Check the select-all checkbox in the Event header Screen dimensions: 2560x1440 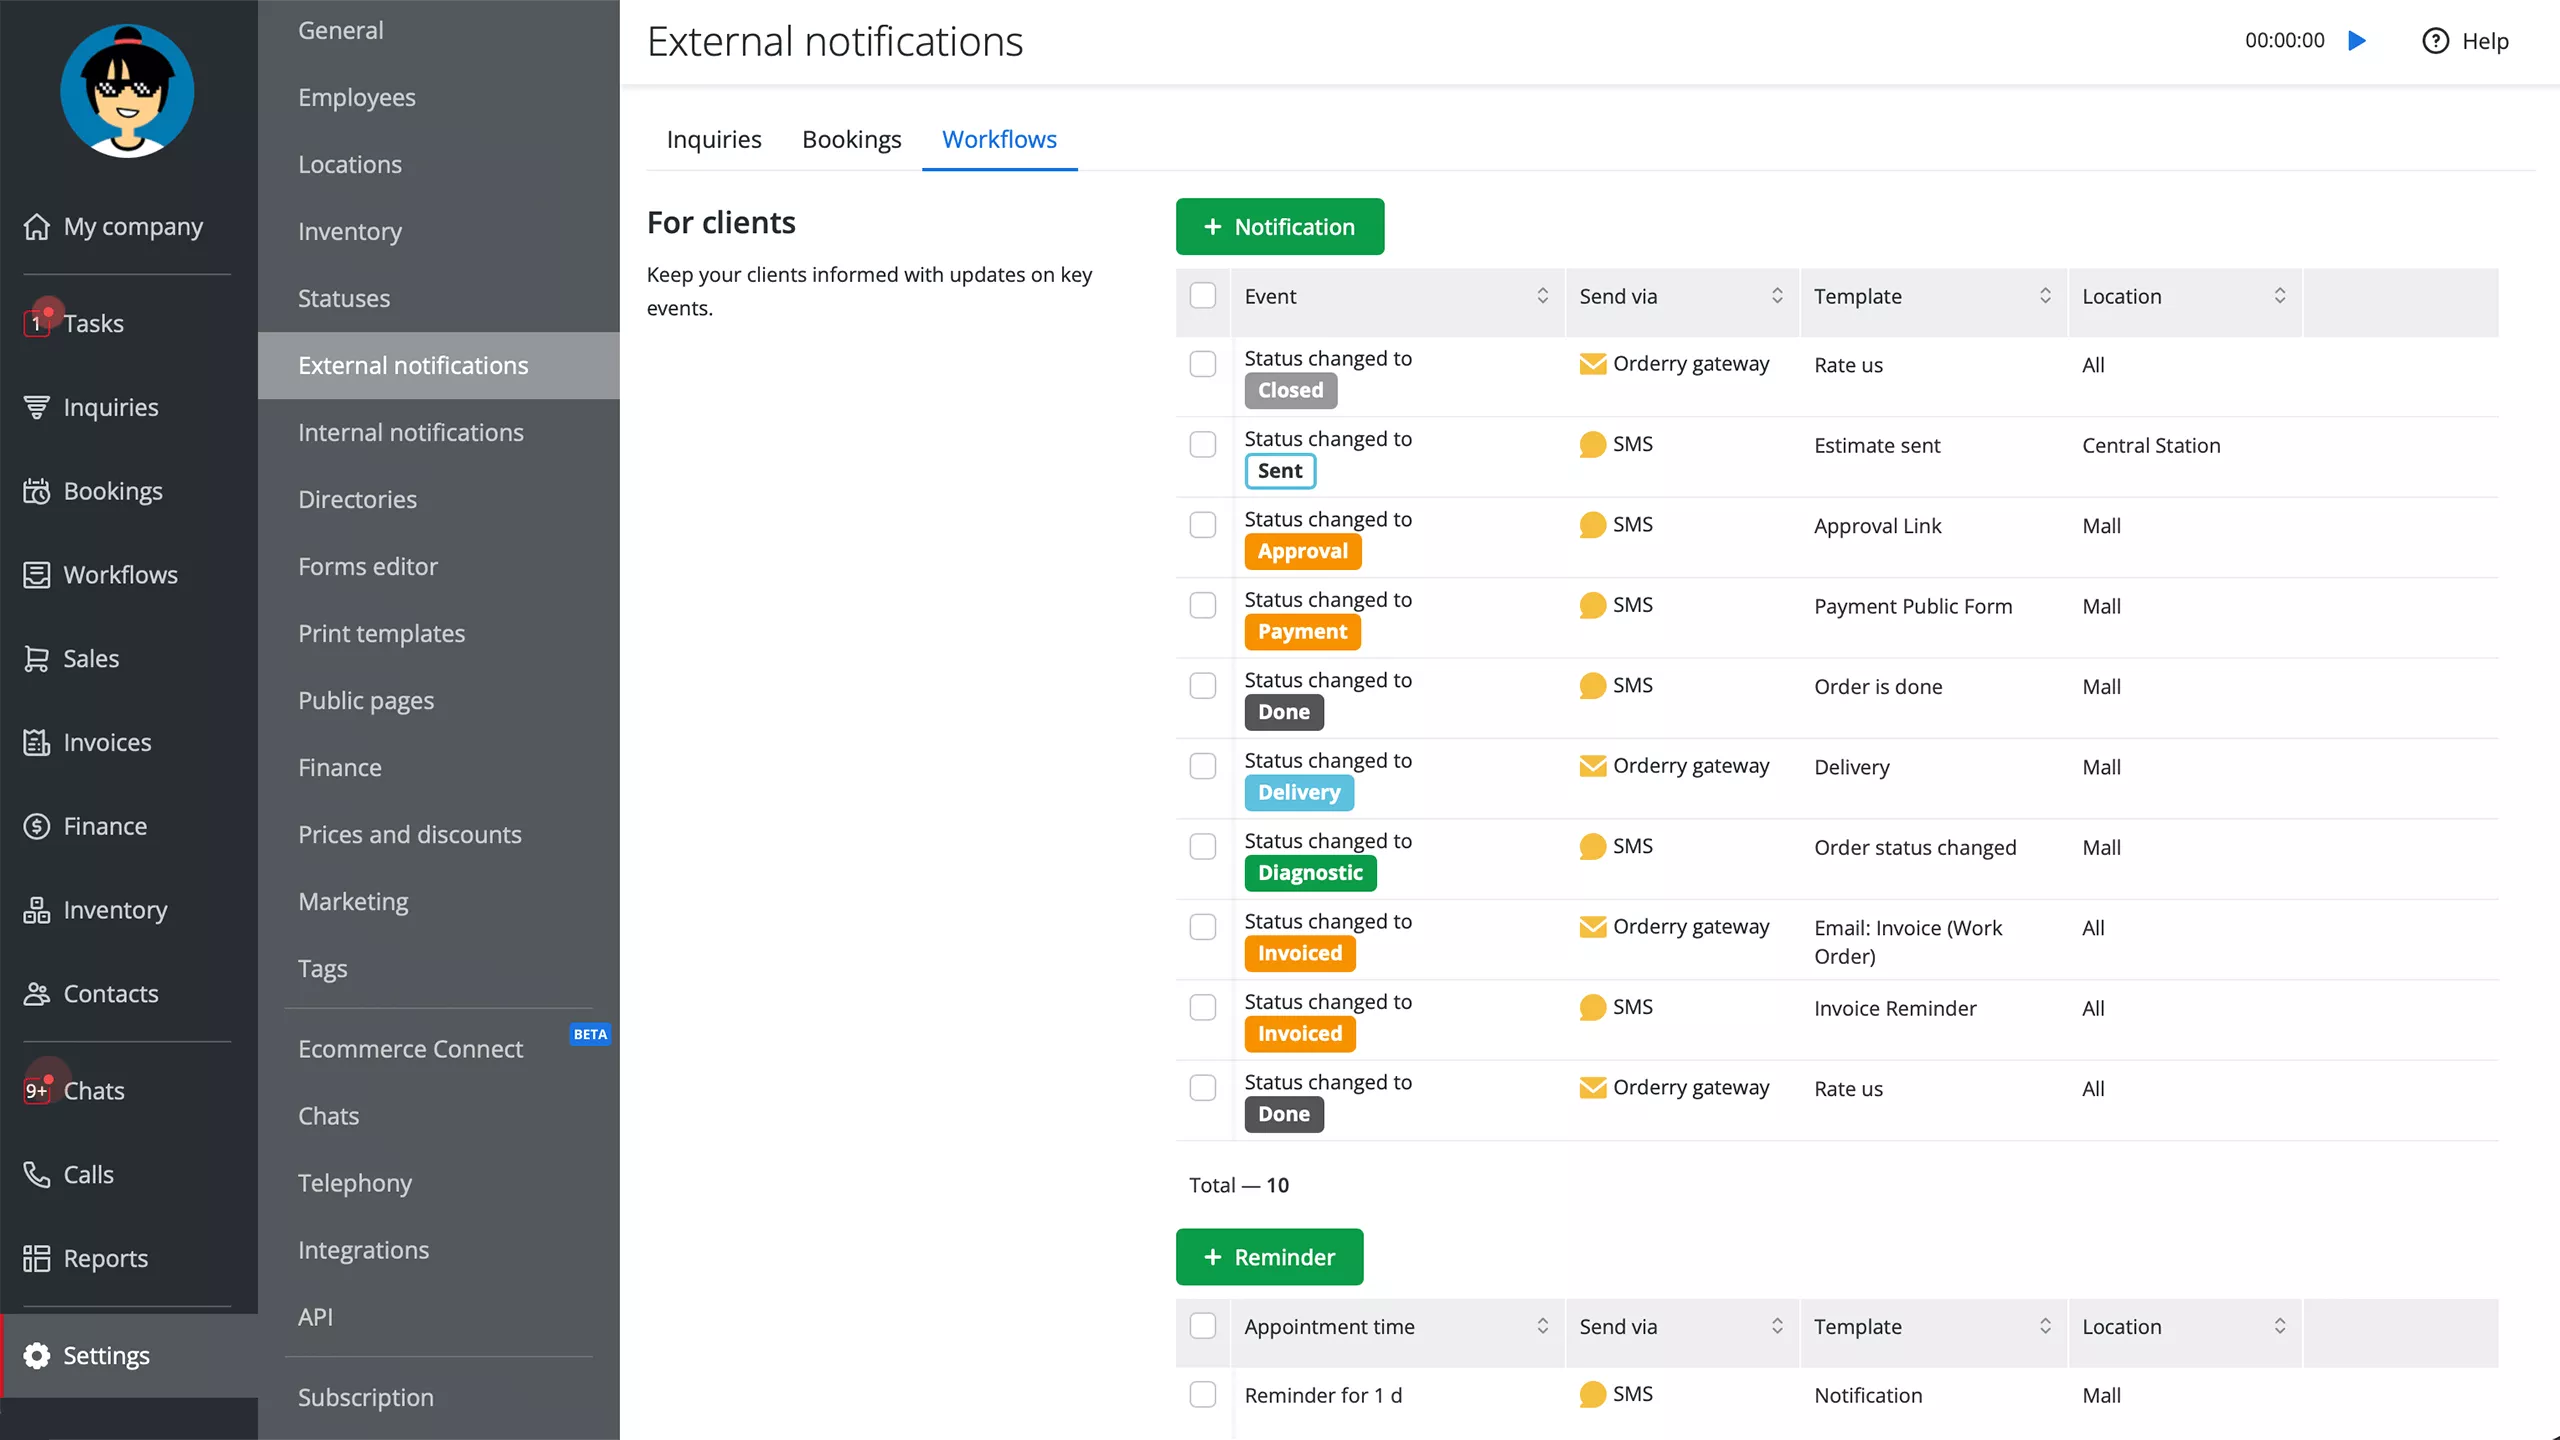(1203, 295)
